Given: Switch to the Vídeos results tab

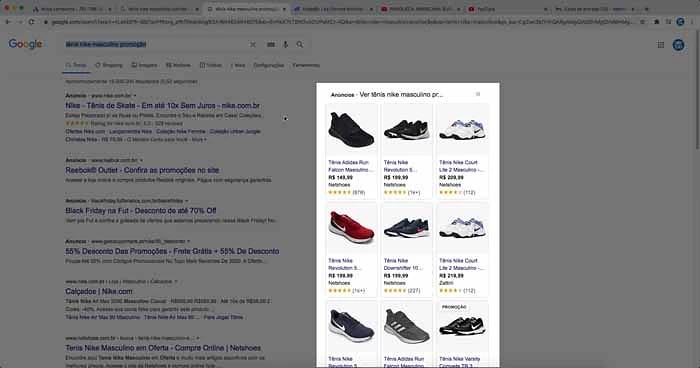Looking at the screenshot, I should pos(211,65).
